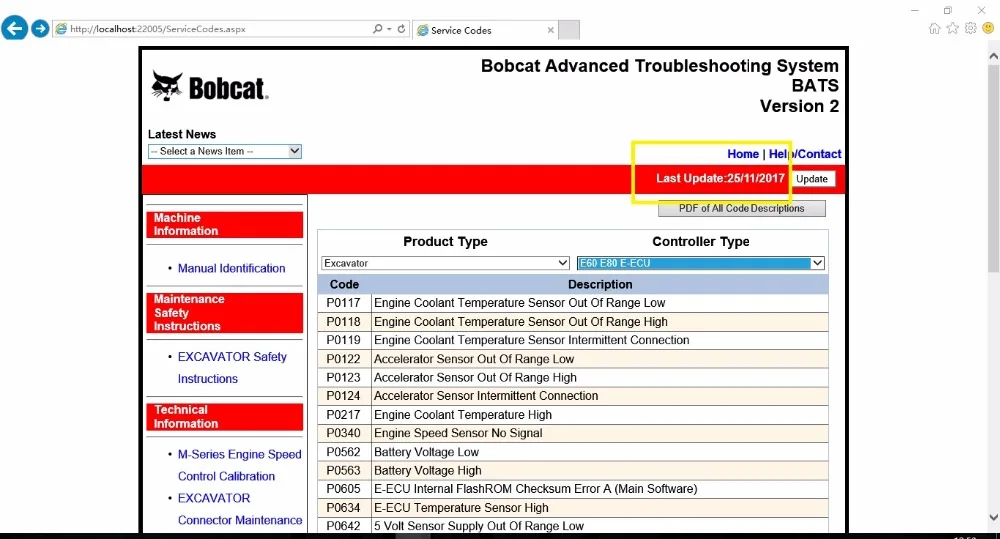Close the Service Codes tab

click(x=550, y=30)
